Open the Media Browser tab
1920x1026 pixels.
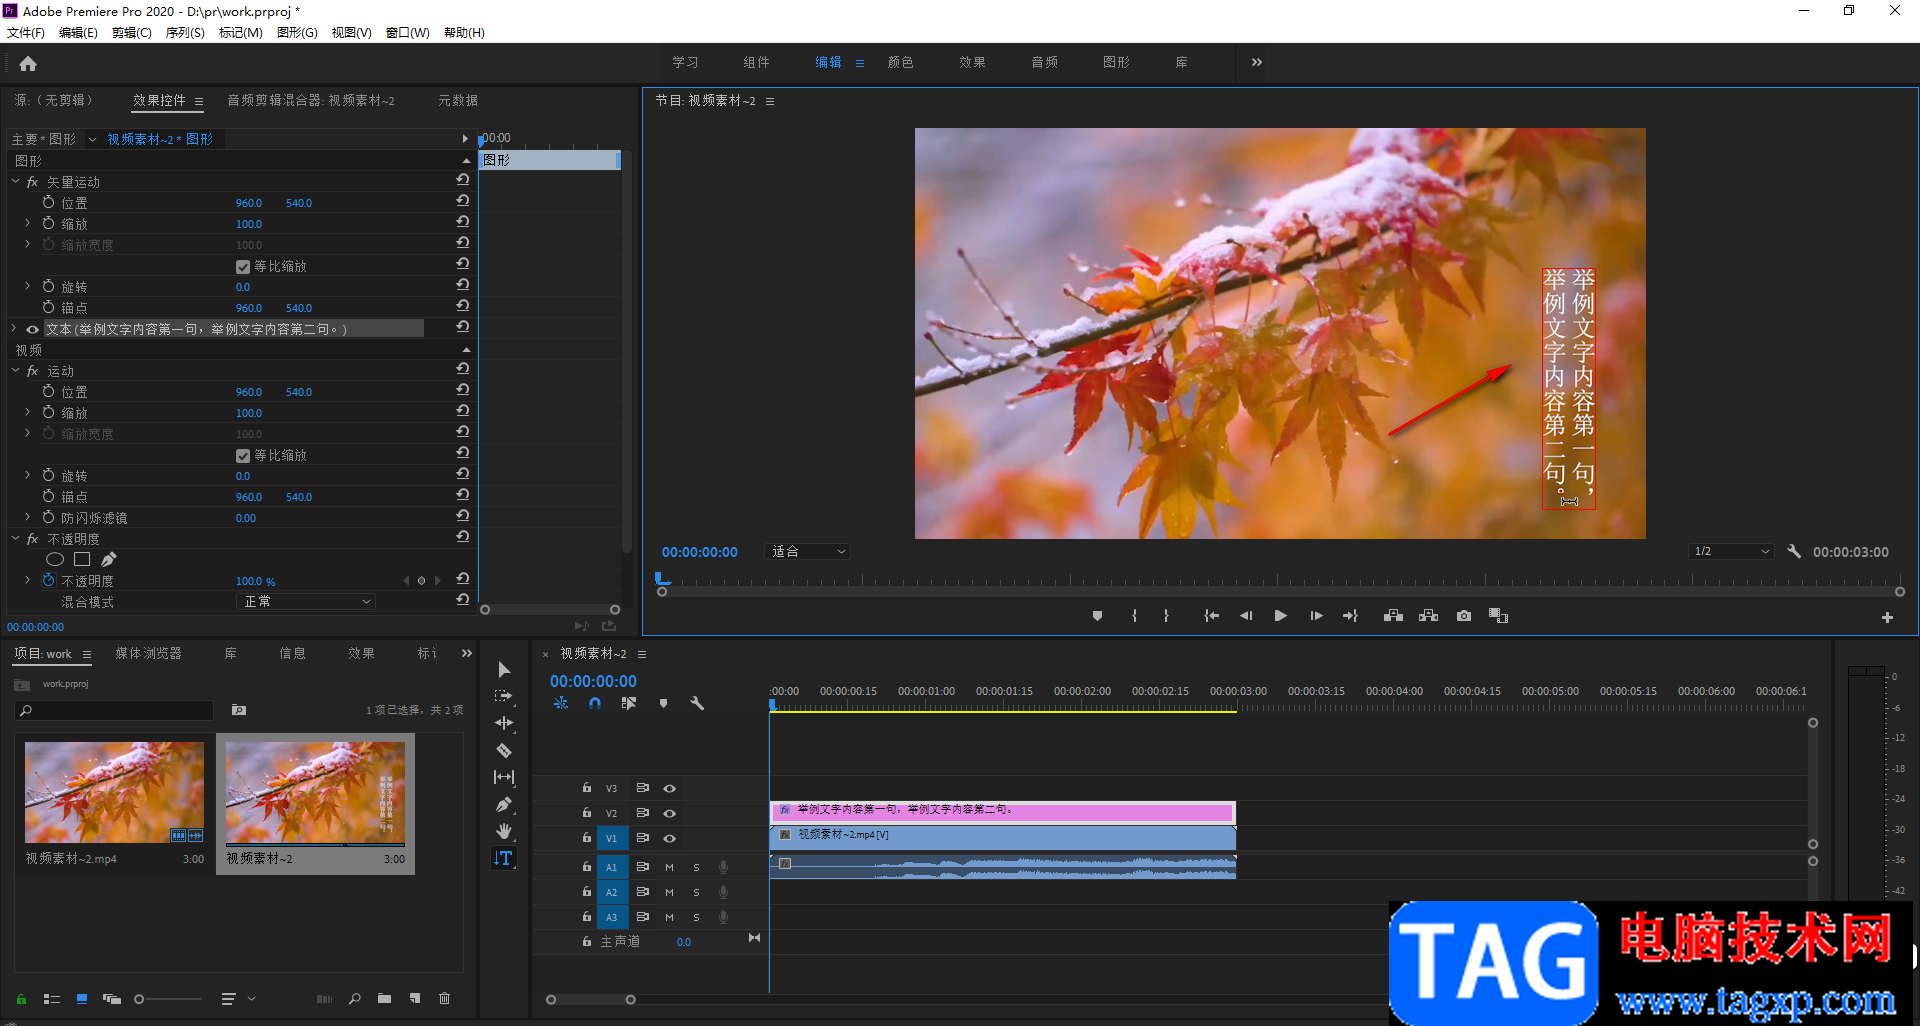pos(148,653)
